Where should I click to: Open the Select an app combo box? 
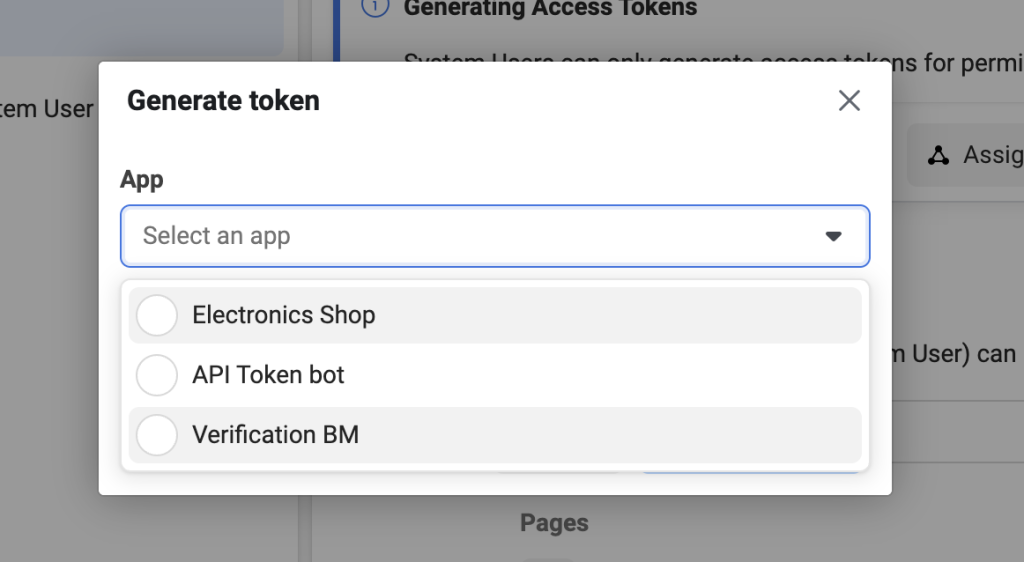point(495,236)
